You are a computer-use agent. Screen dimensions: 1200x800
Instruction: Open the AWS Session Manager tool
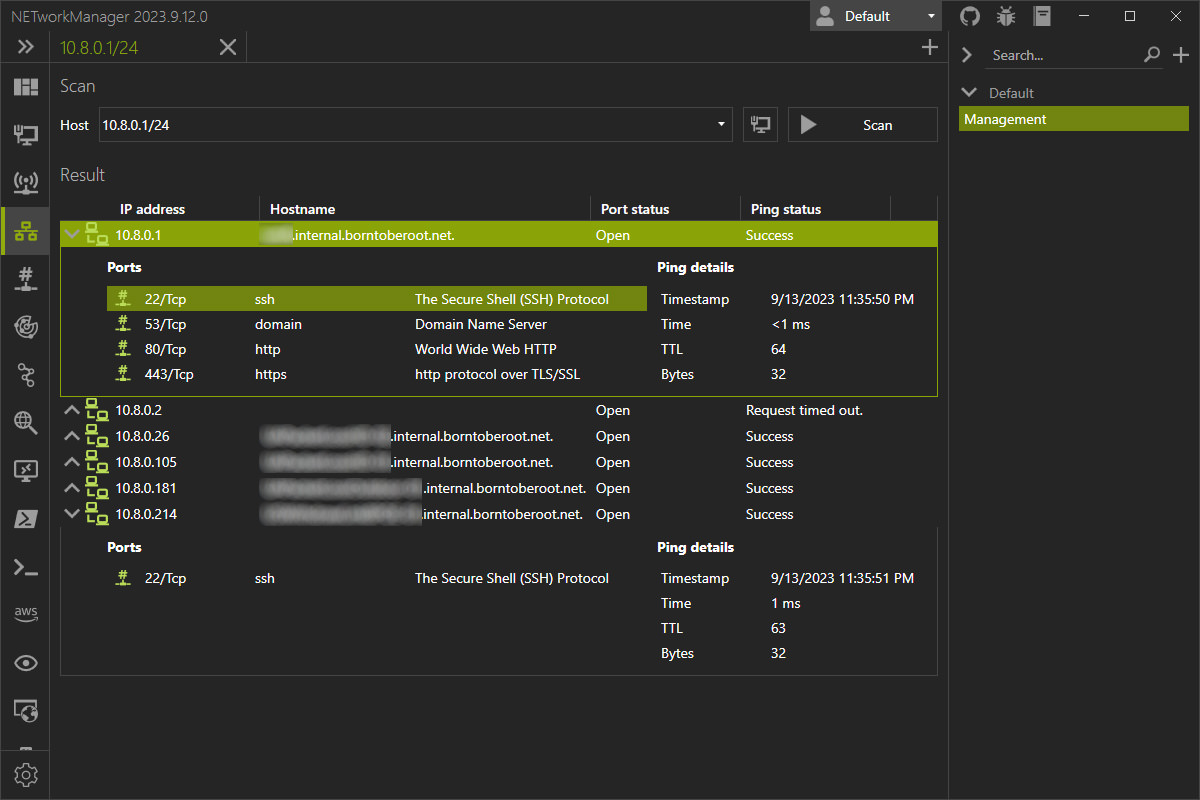pos(26,614)
